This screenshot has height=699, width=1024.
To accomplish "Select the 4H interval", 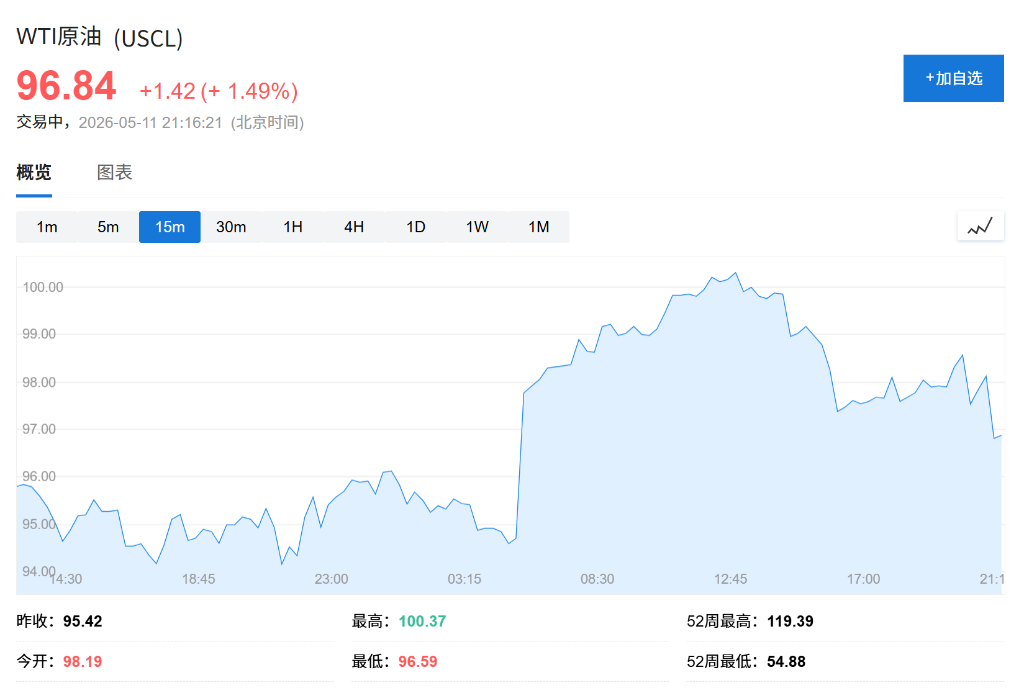I will pos(354,227).
